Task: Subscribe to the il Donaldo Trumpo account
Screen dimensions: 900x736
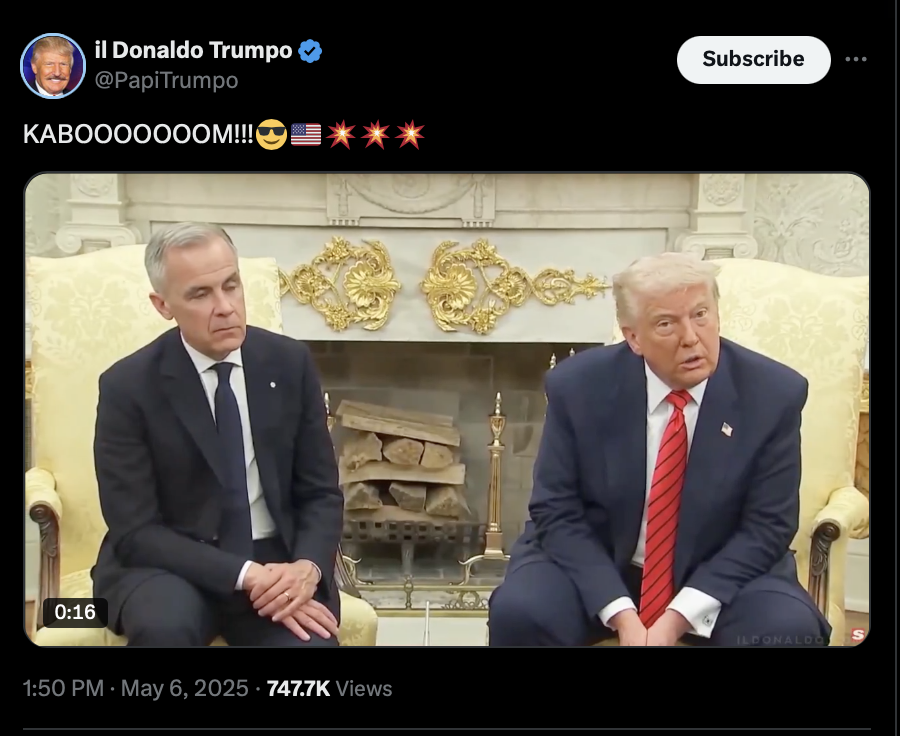Action: coord(754,59)
